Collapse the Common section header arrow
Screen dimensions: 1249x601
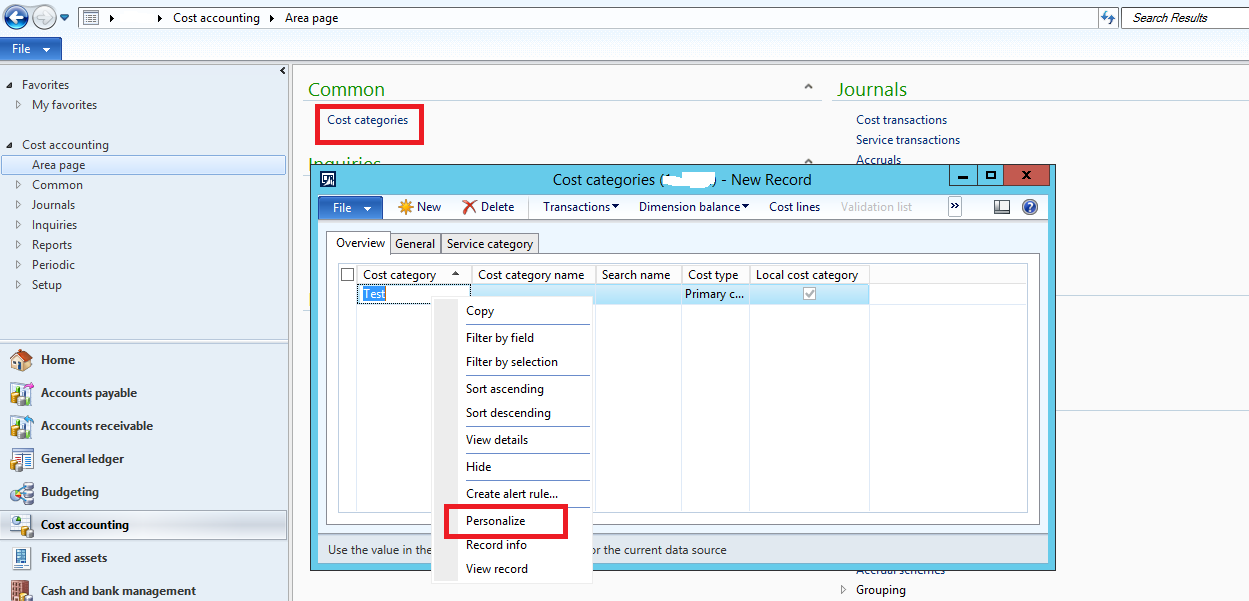pos(810,87)
